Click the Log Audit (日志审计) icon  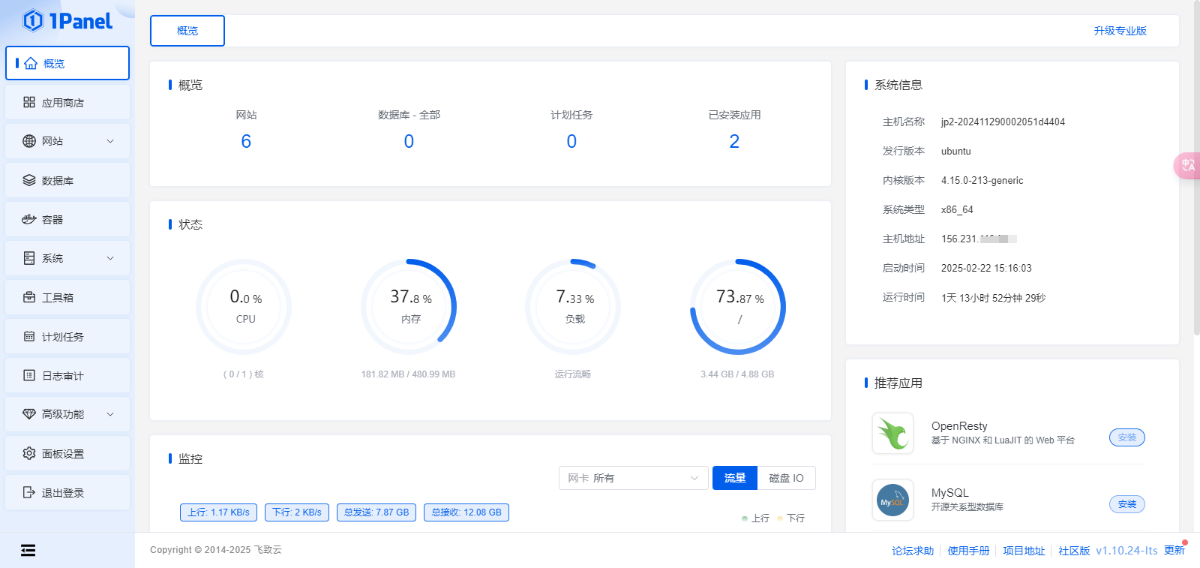pos(29,375)
